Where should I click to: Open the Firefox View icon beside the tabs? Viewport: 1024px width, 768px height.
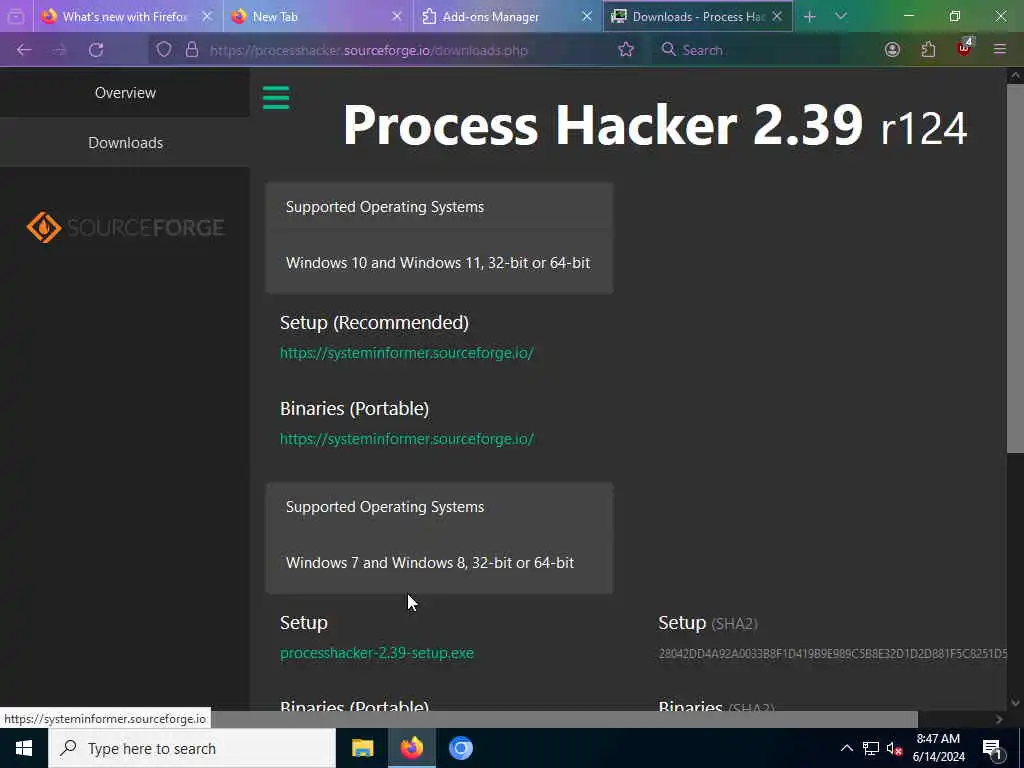pyautogui.click(x=16, y=16)
